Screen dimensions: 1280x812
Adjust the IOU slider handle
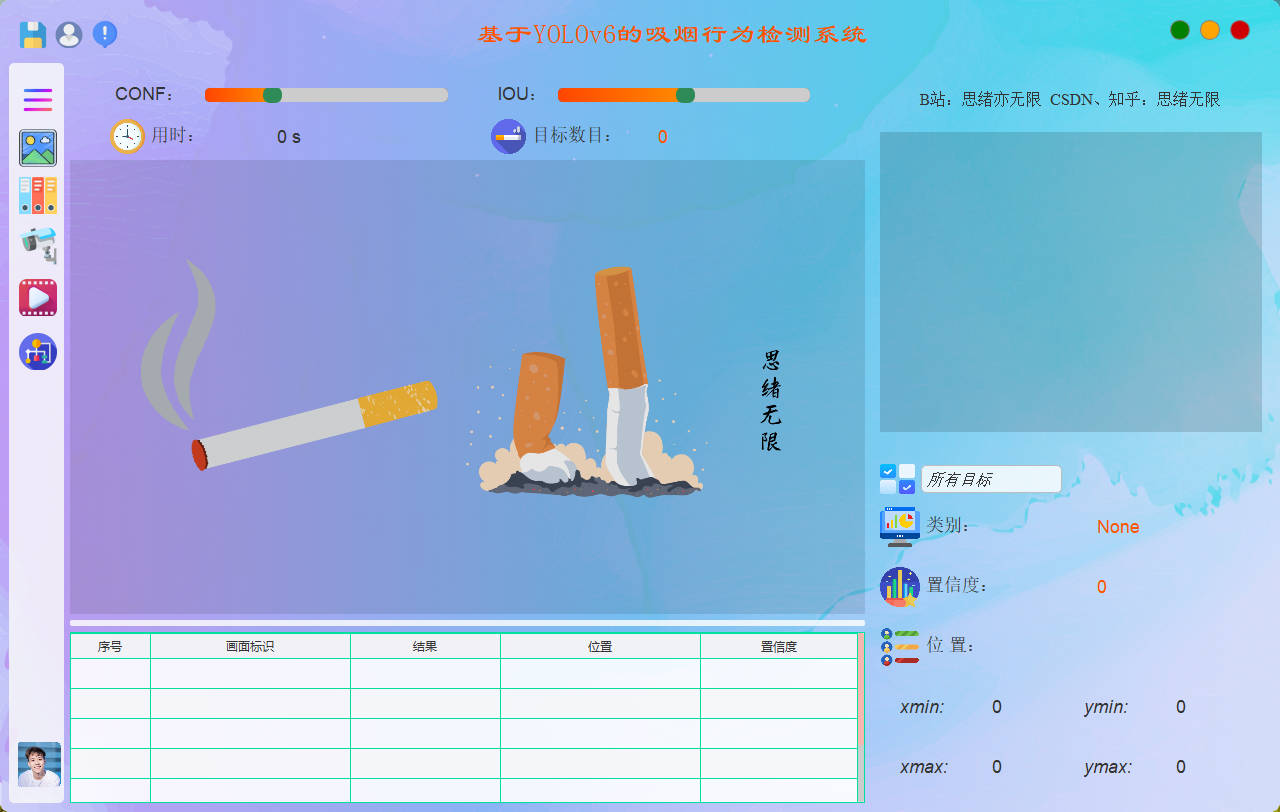click(685, 95)
